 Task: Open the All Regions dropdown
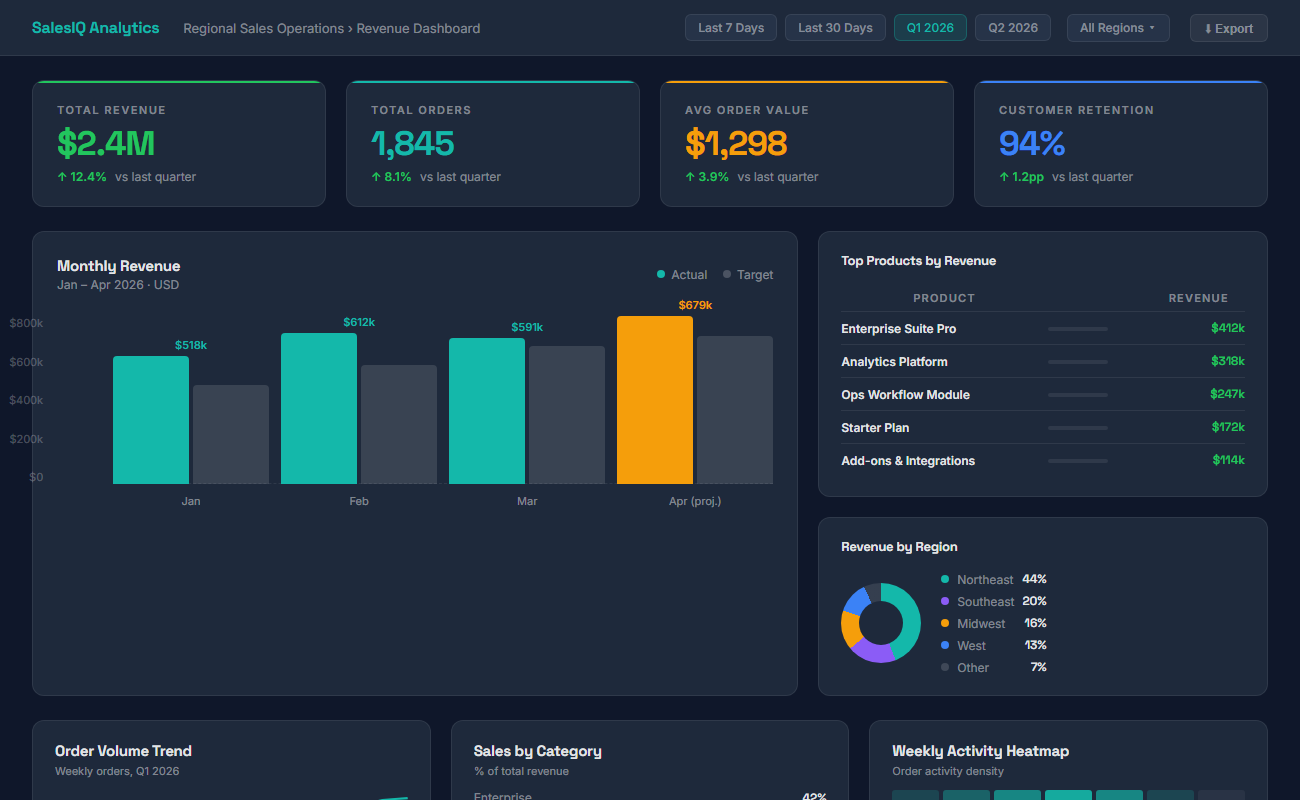(x=1118, y=27)
